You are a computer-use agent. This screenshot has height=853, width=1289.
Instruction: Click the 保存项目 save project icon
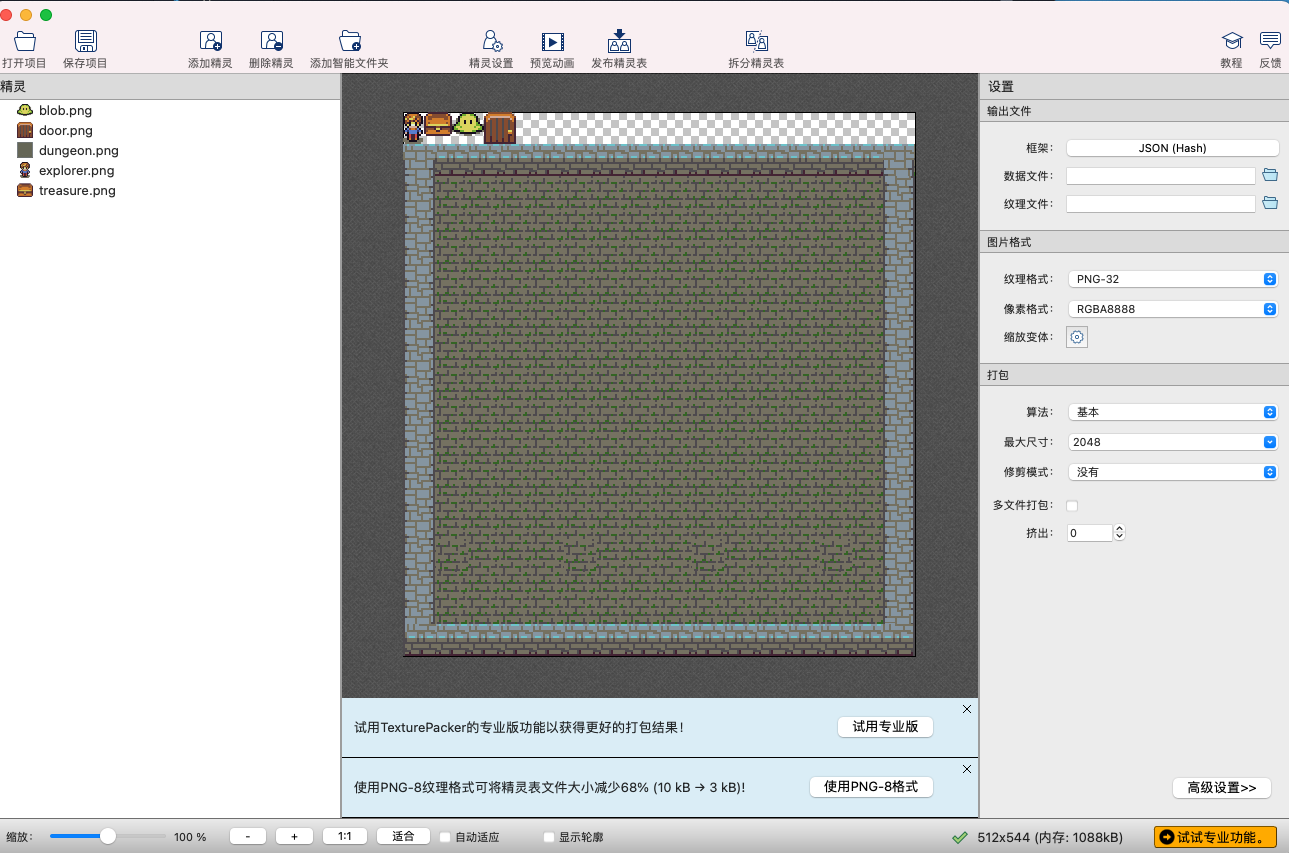coord(86,41)
